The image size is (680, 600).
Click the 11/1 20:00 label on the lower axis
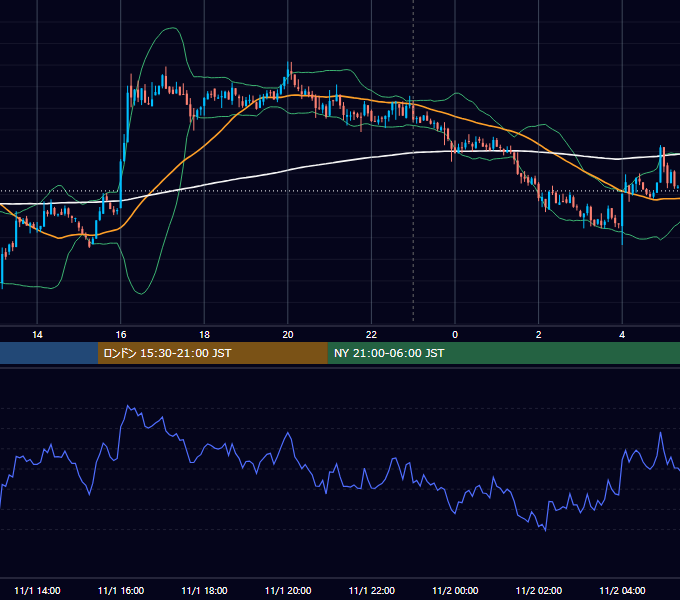288,590
